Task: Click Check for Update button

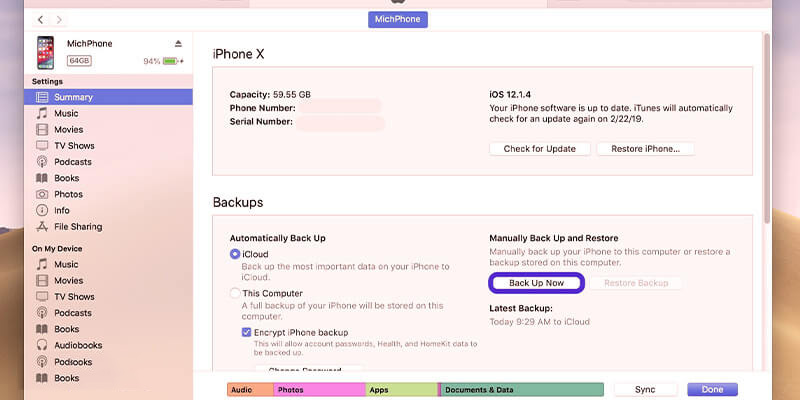Action: (540, 149)
